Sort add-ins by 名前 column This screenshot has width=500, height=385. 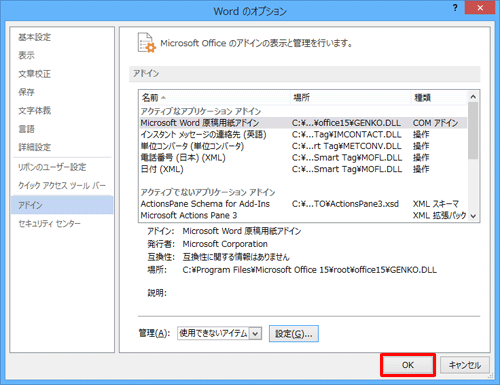point(215,98)
